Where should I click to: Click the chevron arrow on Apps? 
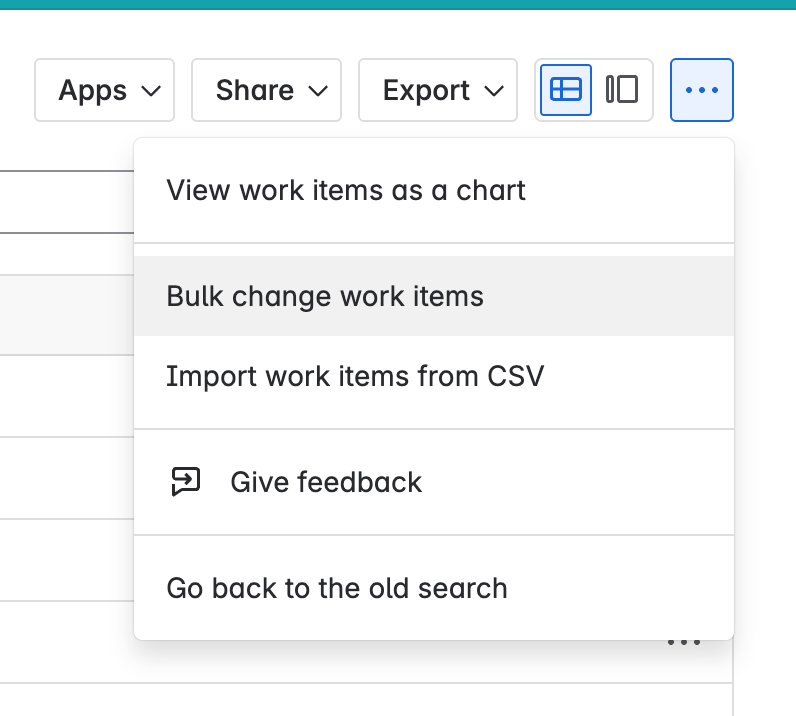point(152,91)
